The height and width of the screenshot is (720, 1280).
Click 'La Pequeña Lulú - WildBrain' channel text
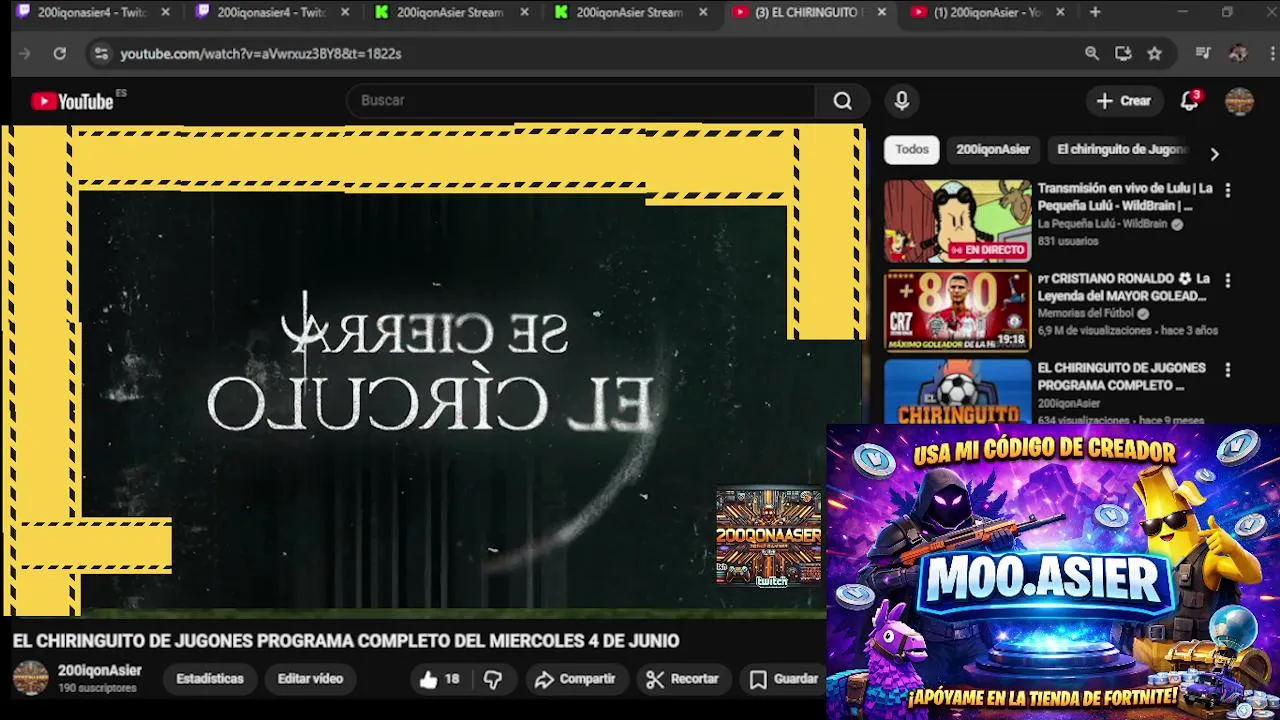1102,224
